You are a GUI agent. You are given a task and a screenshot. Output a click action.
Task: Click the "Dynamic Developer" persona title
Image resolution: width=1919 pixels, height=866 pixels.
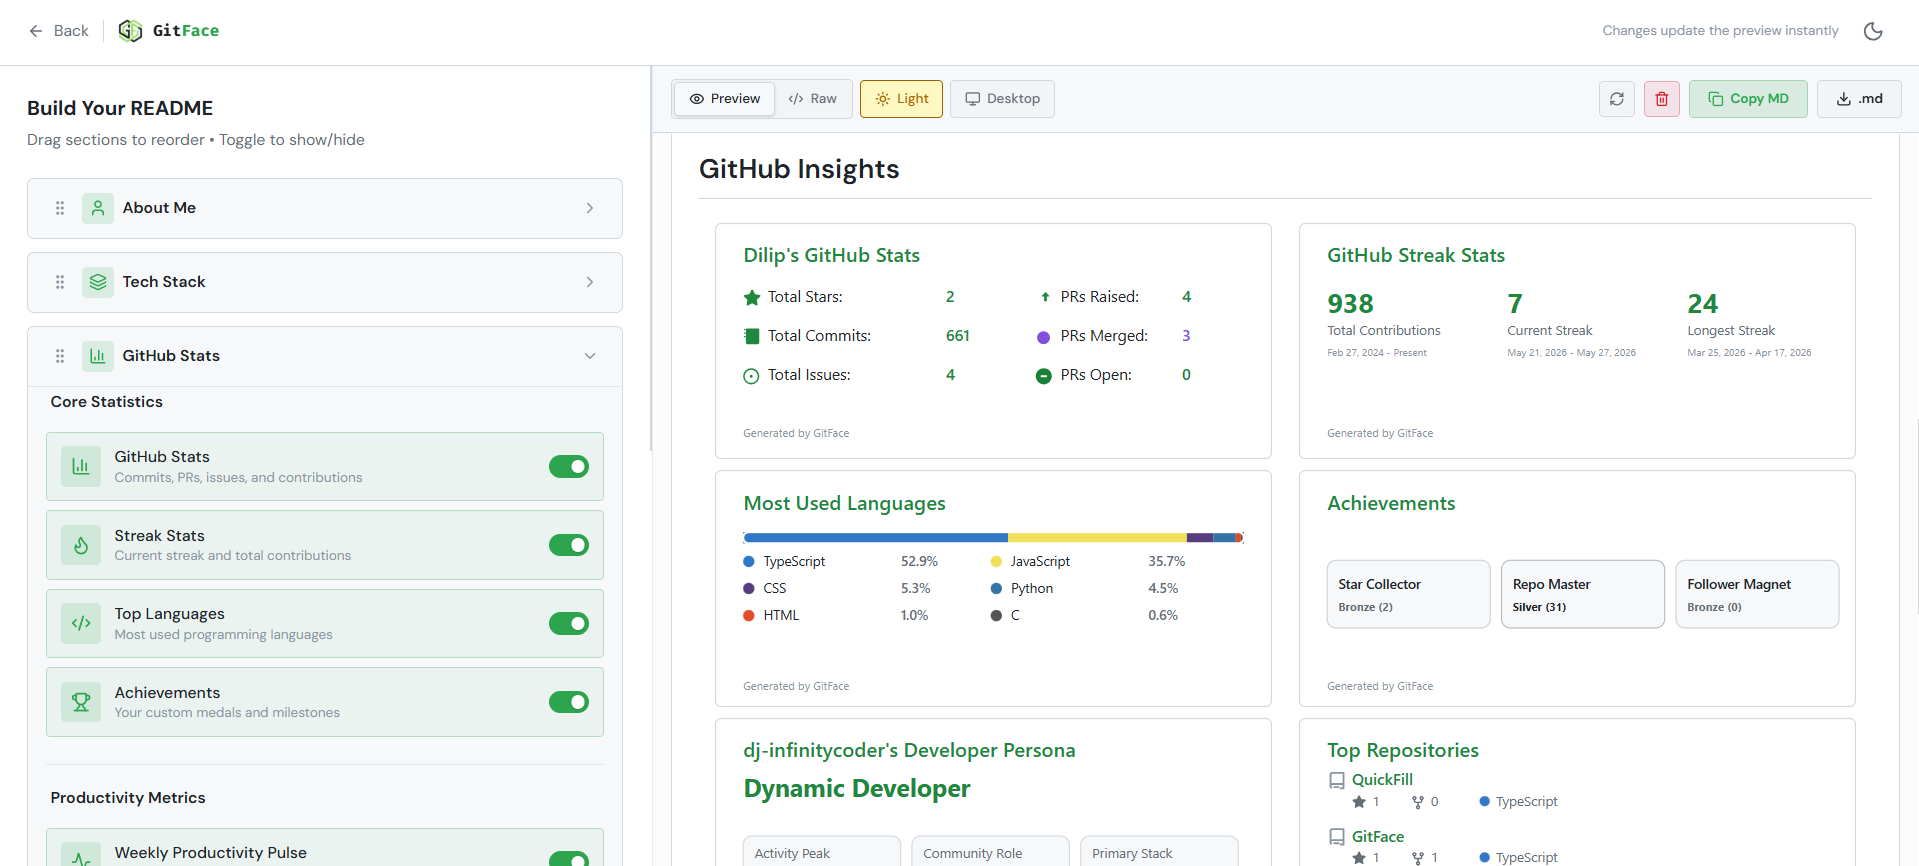point(857,789)
